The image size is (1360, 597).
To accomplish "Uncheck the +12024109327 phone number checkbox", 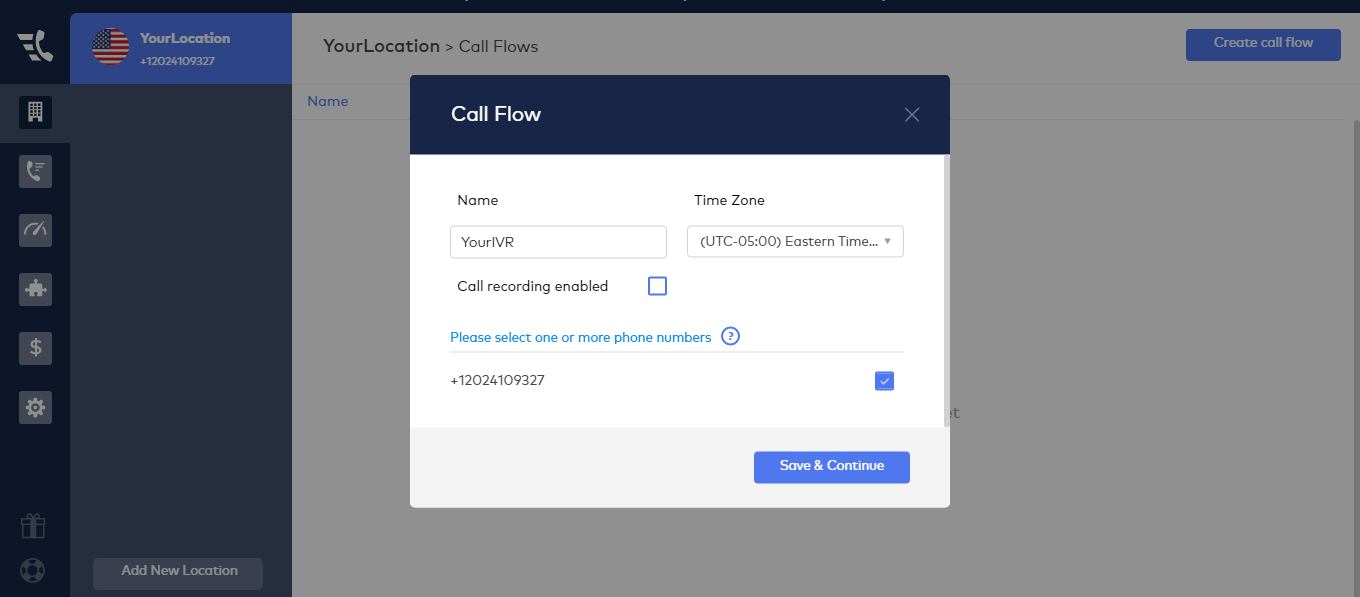I will (884, 381).
